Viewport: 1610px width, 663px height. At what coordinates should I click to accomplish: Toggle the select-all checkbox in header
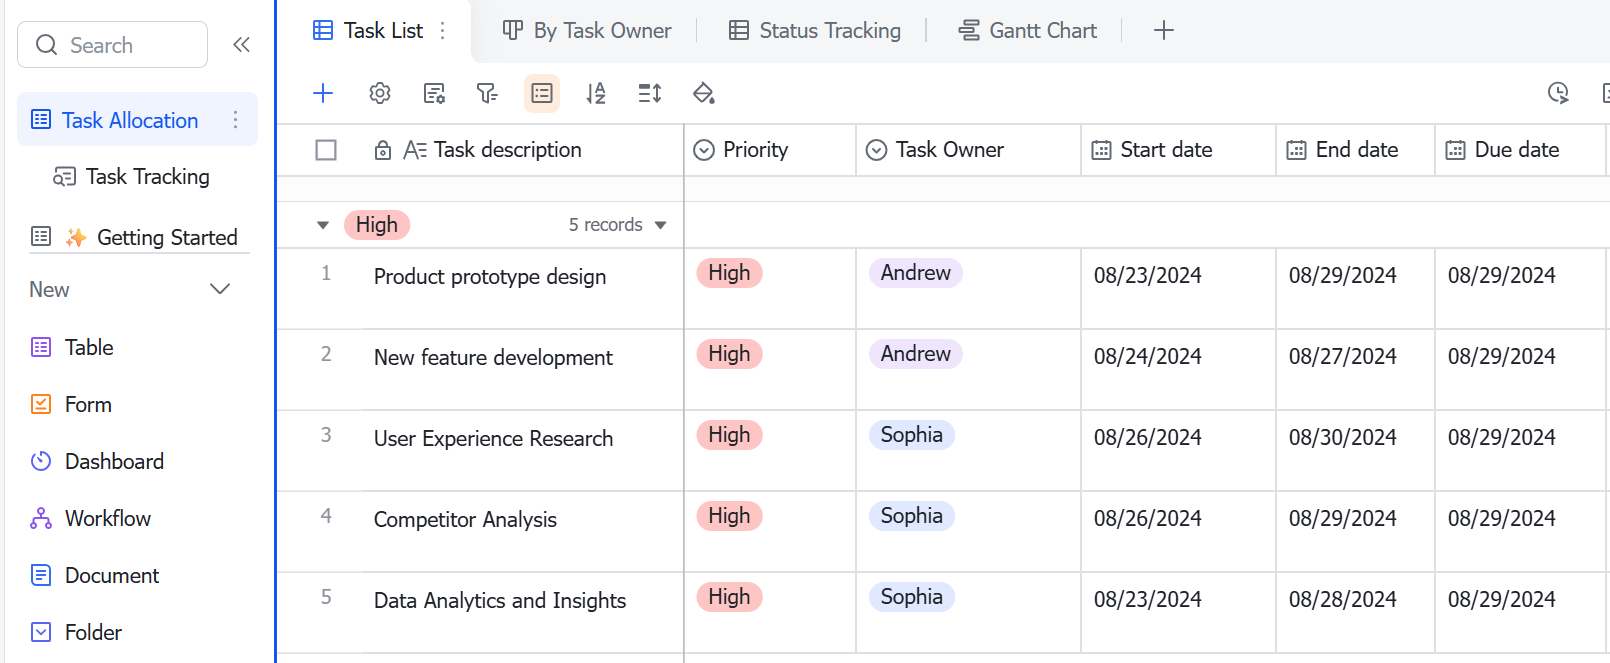click(326, 150)
